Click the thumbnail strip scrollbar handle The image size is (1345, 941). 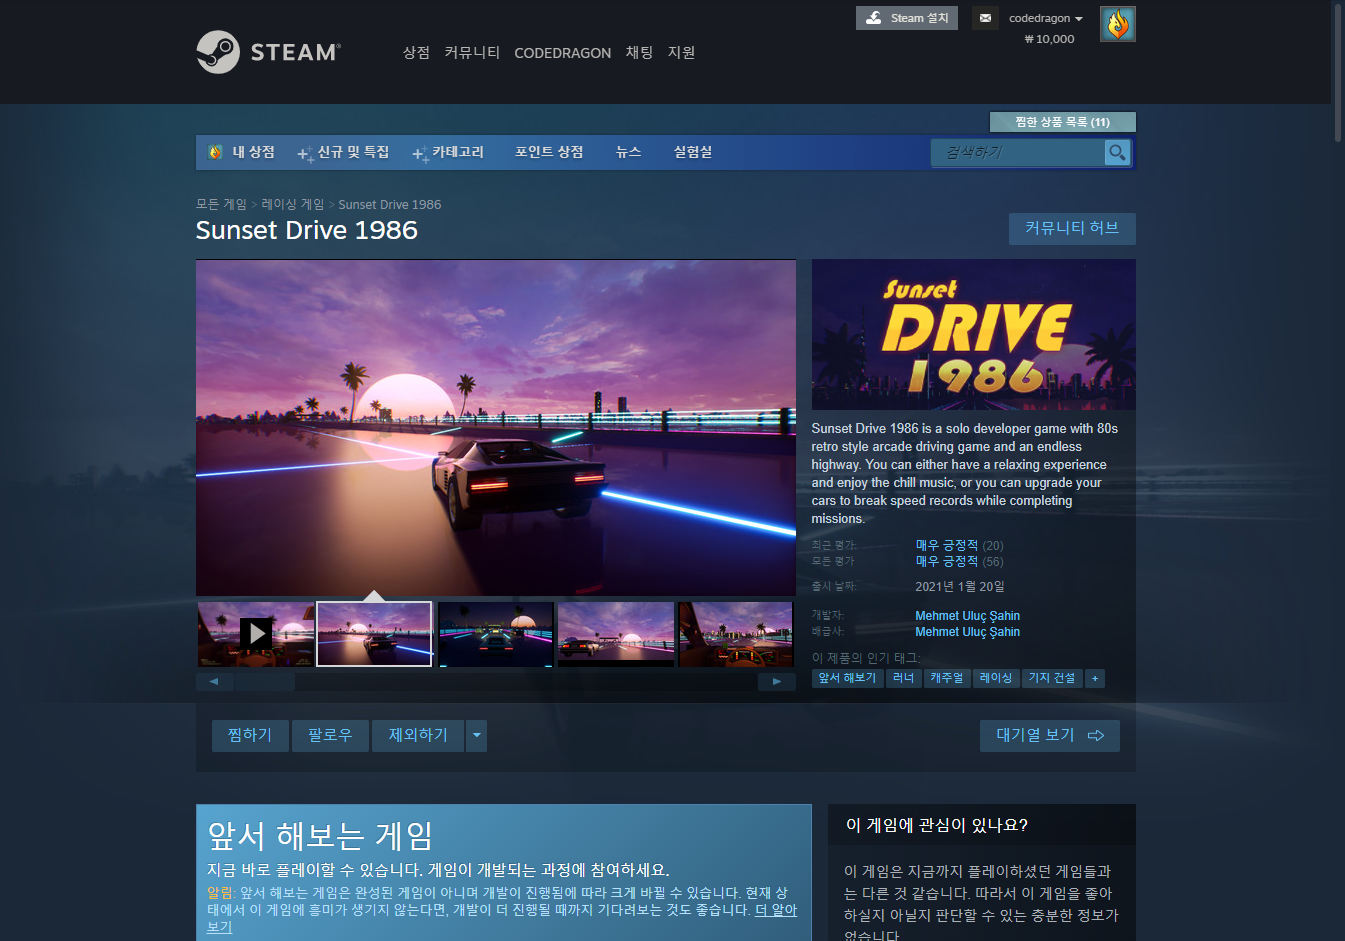click(264, 682)
